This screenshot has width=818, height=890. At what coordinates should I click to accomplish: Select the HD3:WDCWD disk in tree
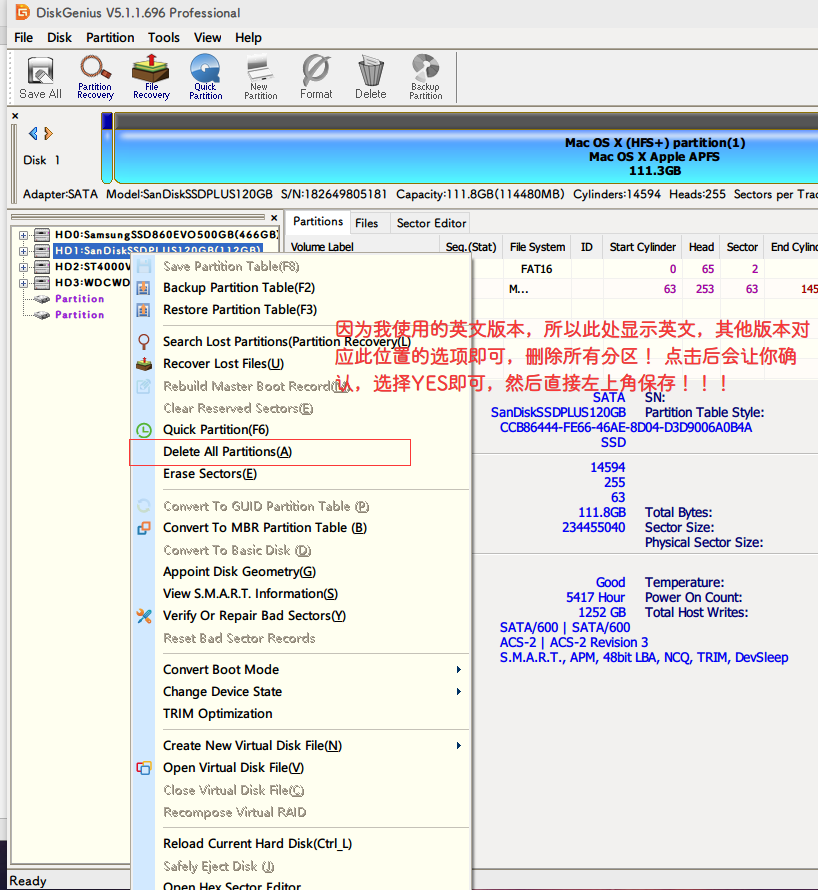pyautogui.click(x=93, y=283)
